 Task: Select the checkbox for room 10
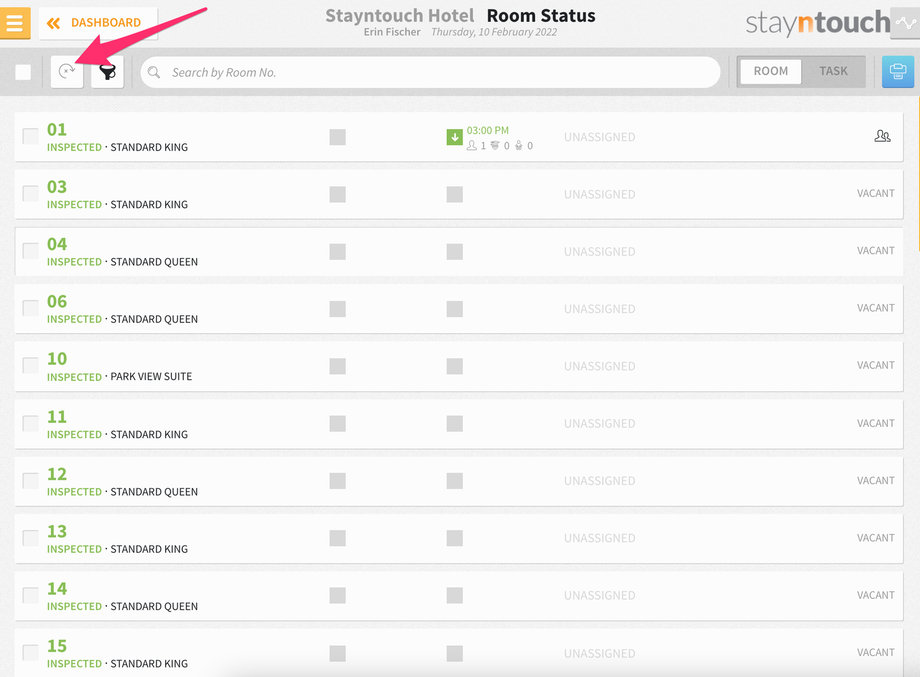31,365
